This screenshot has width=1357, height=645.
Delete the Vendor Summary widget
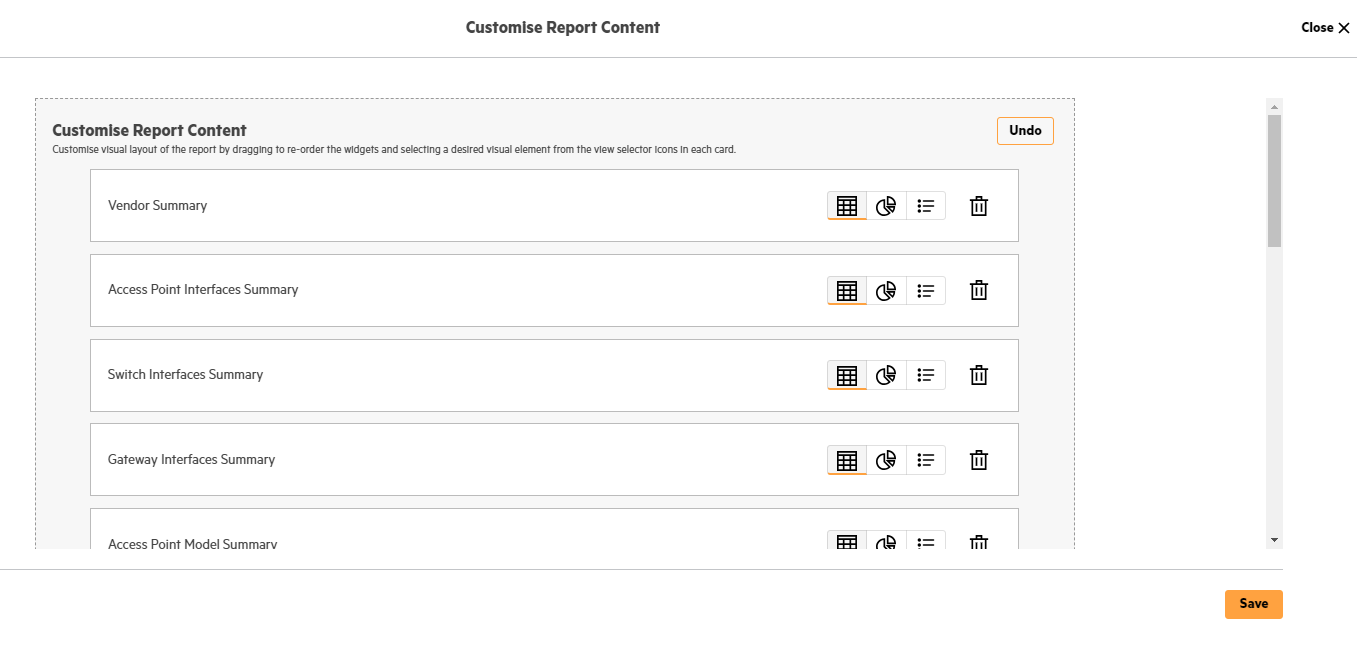(x=979, y=206)
